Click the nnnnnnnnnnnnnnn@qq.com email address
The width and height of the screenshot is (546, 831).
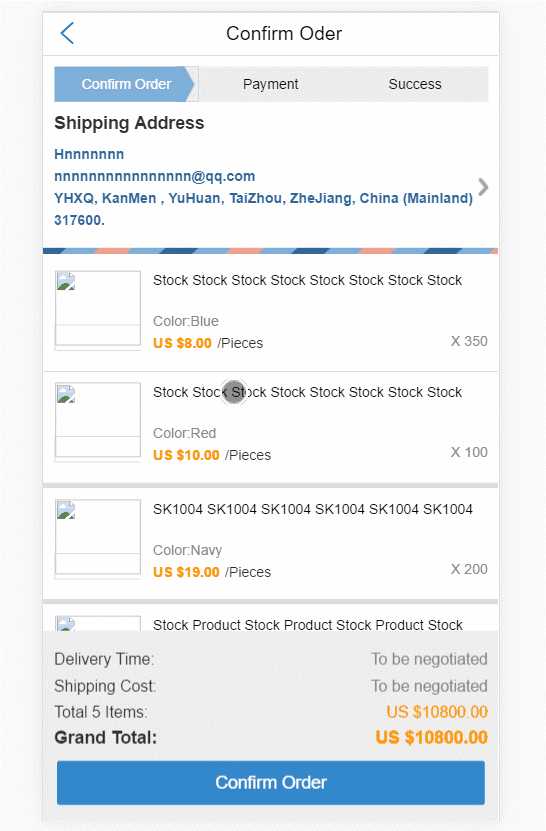(x=155, y=176)
